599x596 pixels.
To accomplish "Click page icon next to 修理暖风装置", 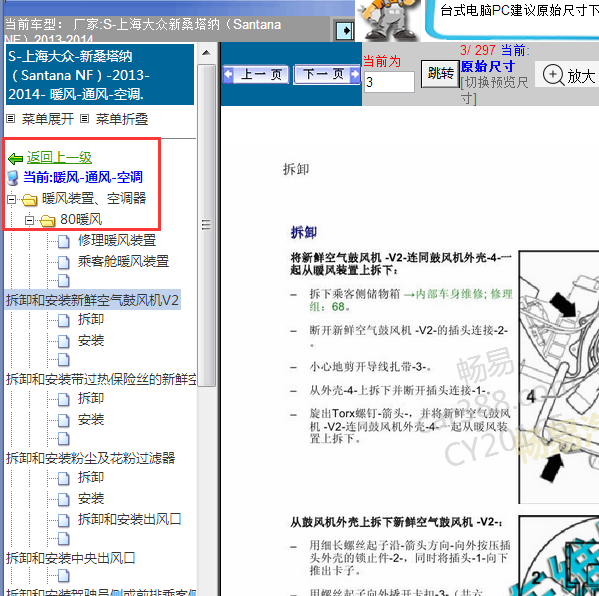I will click(x=64, y=241).
